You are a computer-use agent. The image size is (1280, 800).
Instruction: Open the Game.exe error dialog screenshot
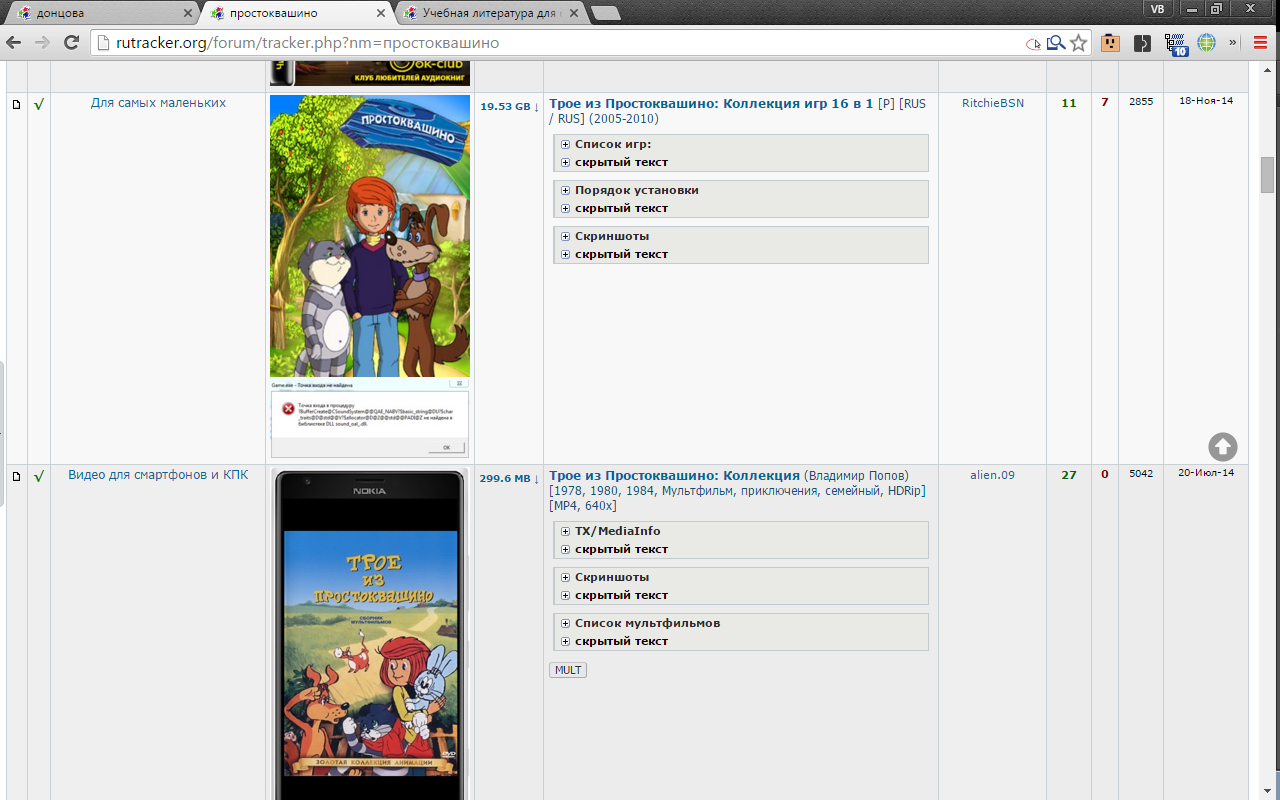(x=370, y=418)
